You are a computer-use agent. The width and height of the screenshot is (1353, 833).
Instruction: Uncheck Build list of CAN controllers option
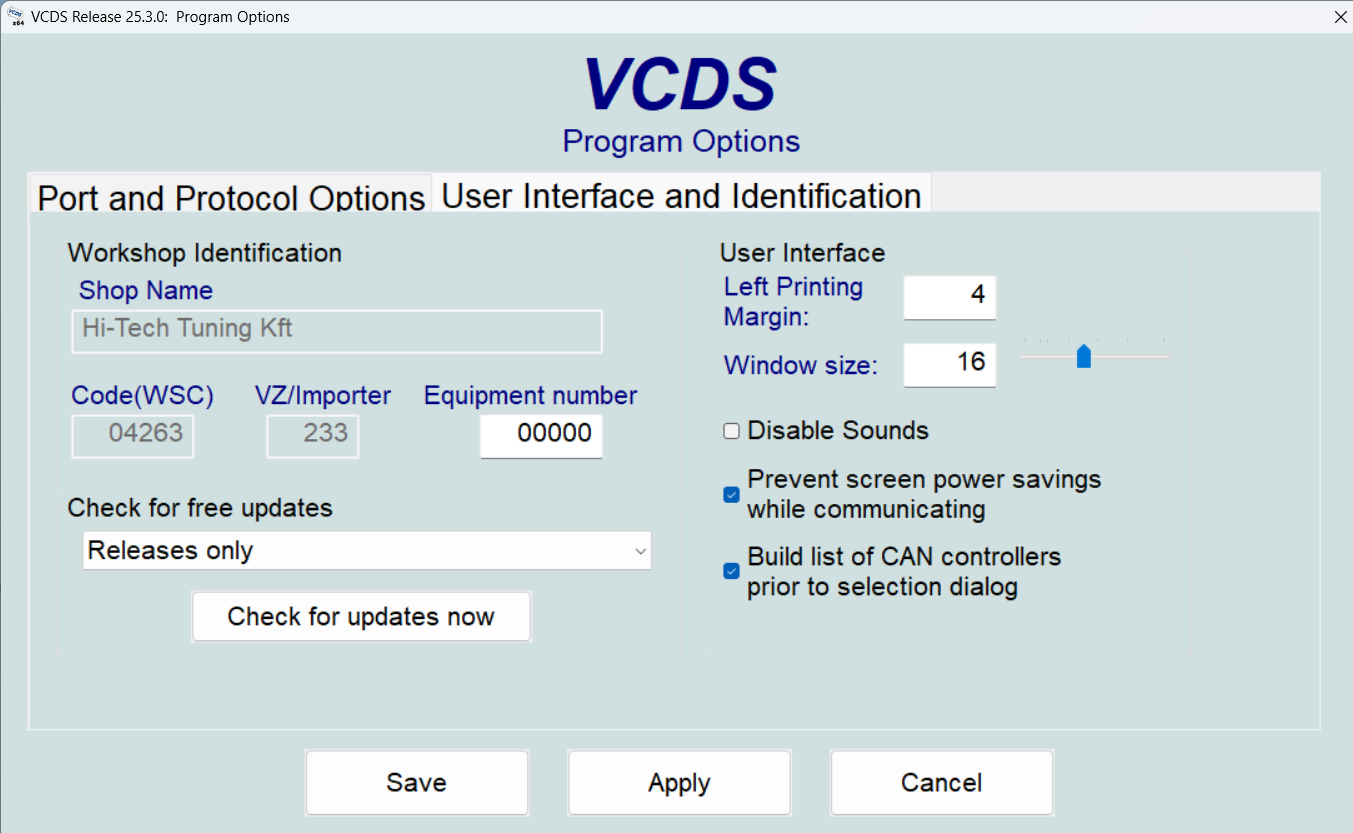tap(732, 571)
